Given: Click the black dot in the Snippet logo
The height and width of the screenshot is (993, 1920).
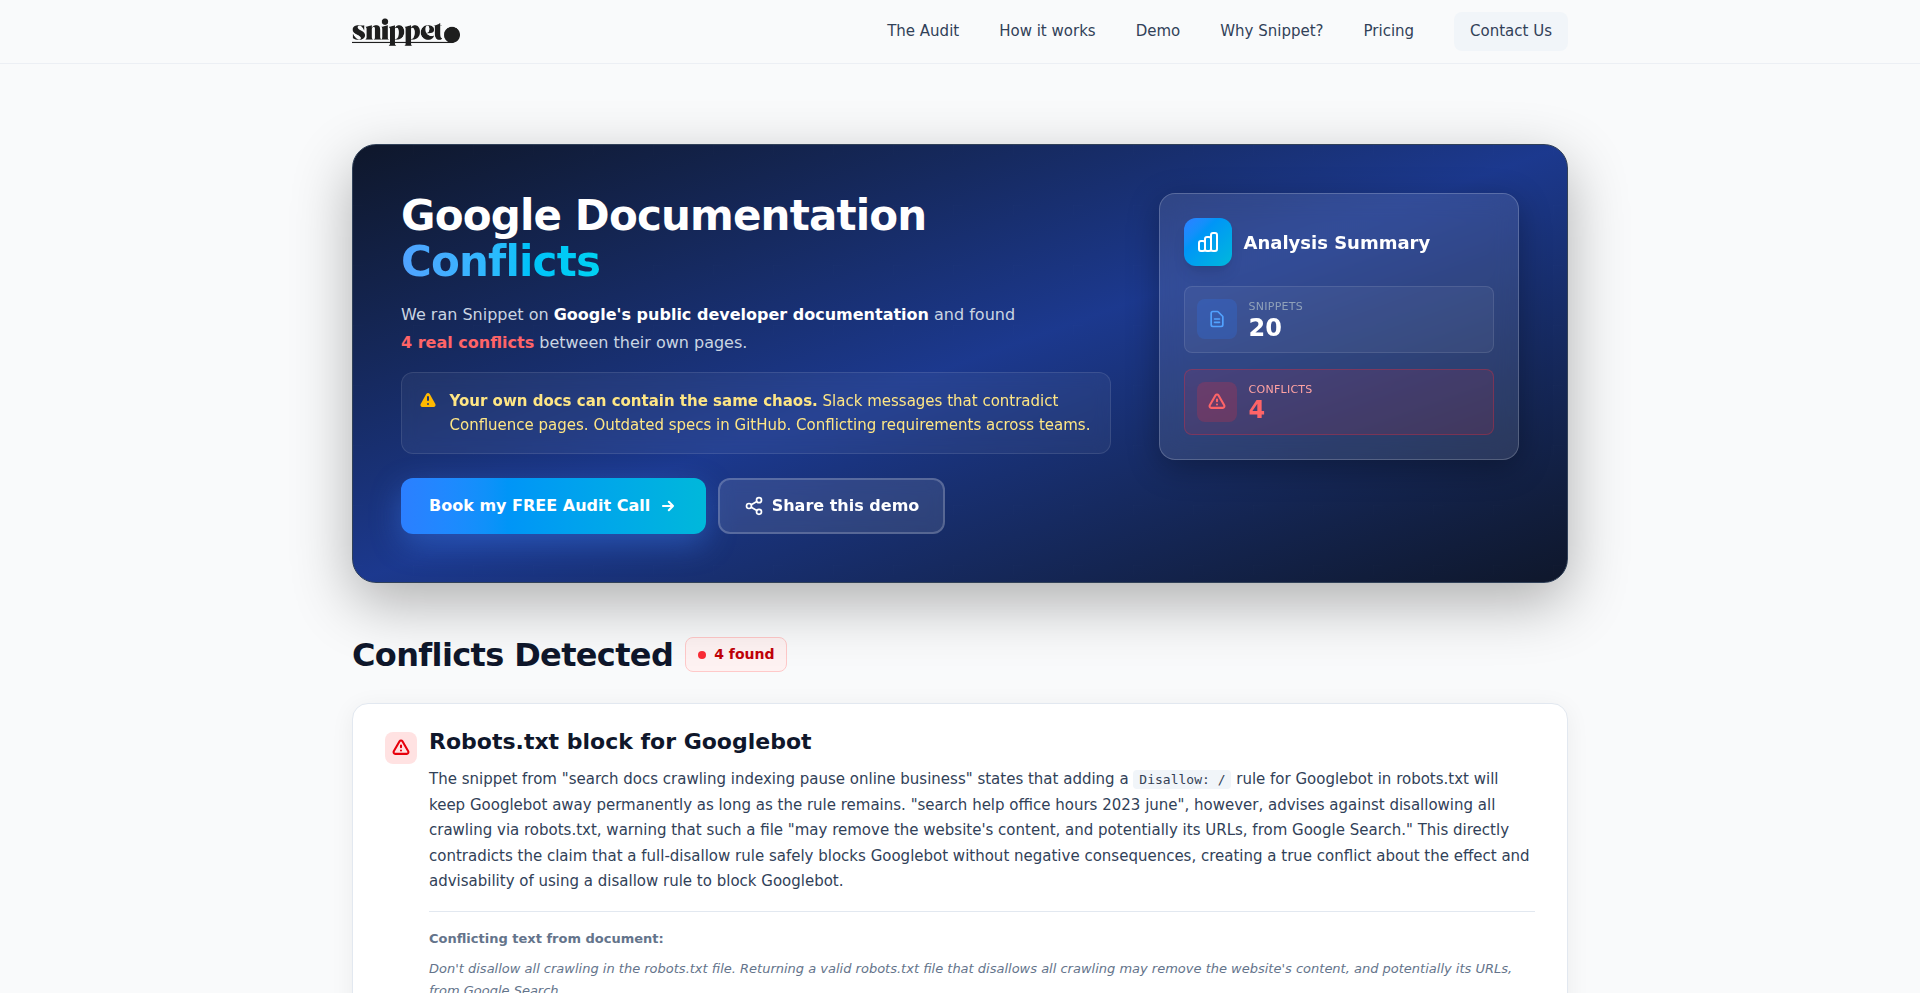Looking at the screenshot, I should (451, 32).
